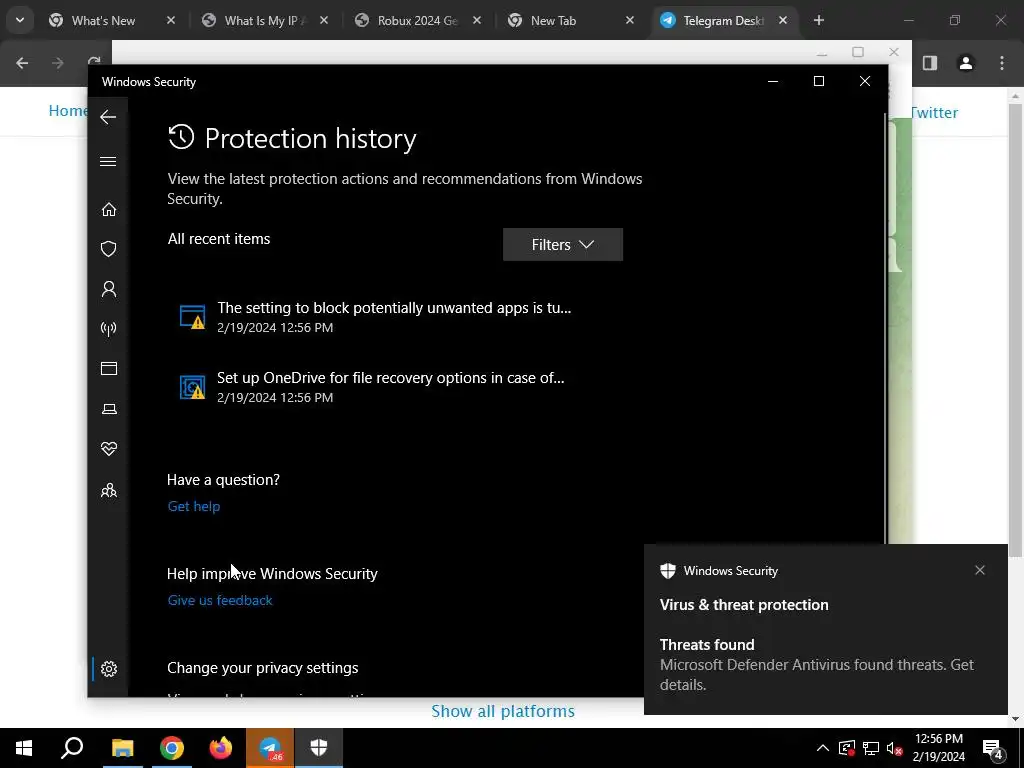The height and width of the screenshot is (768, 1024).
Task: Open the Windows Security hamburger menu
Action: (108, 161)
